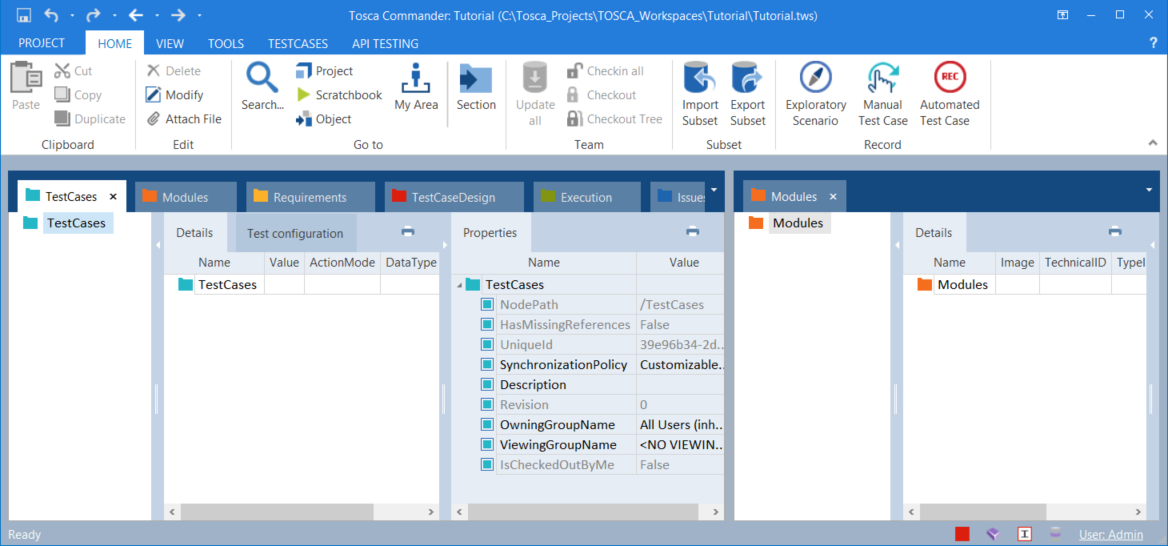Click the ActionMode column header
Viewport: 1168px width, 546px height.
(342, 262)
